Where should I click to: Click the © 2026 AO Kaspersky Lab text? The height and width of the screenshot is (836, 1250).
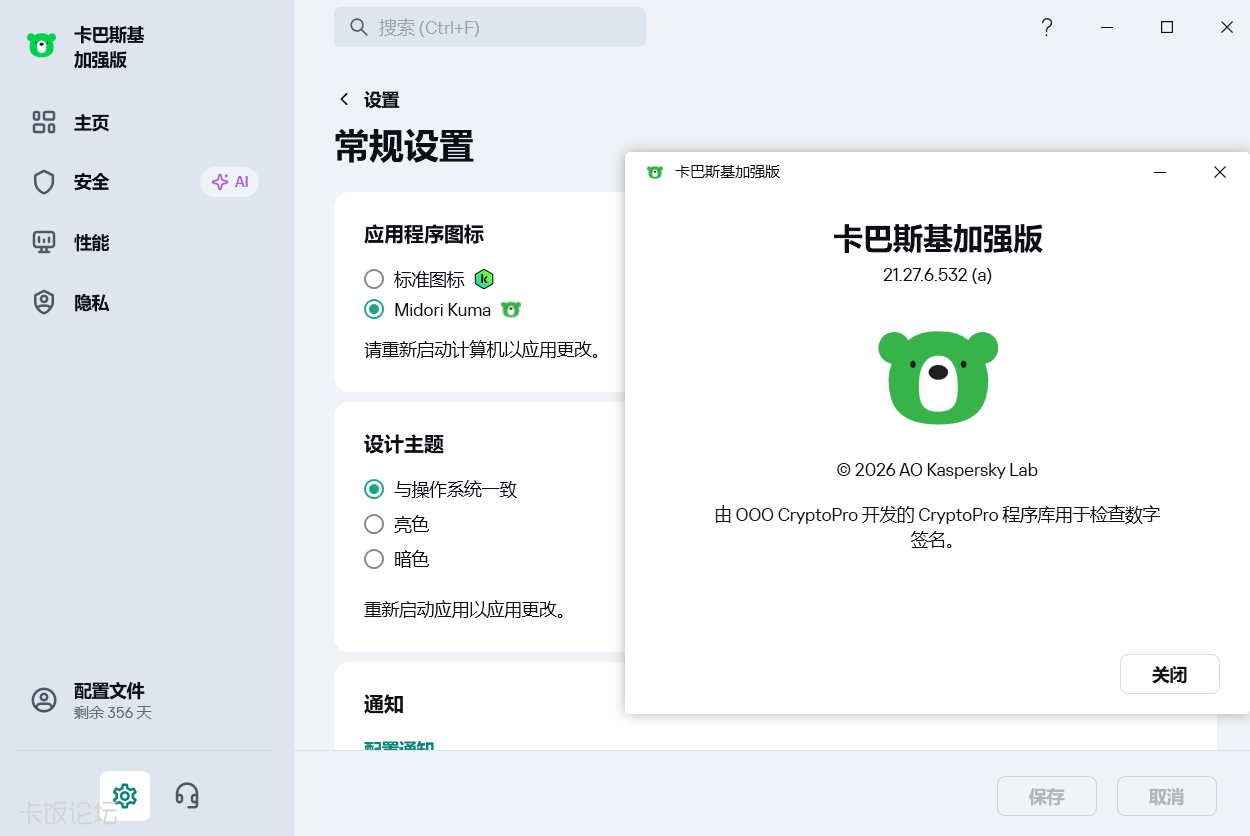[x=938, y=469]
